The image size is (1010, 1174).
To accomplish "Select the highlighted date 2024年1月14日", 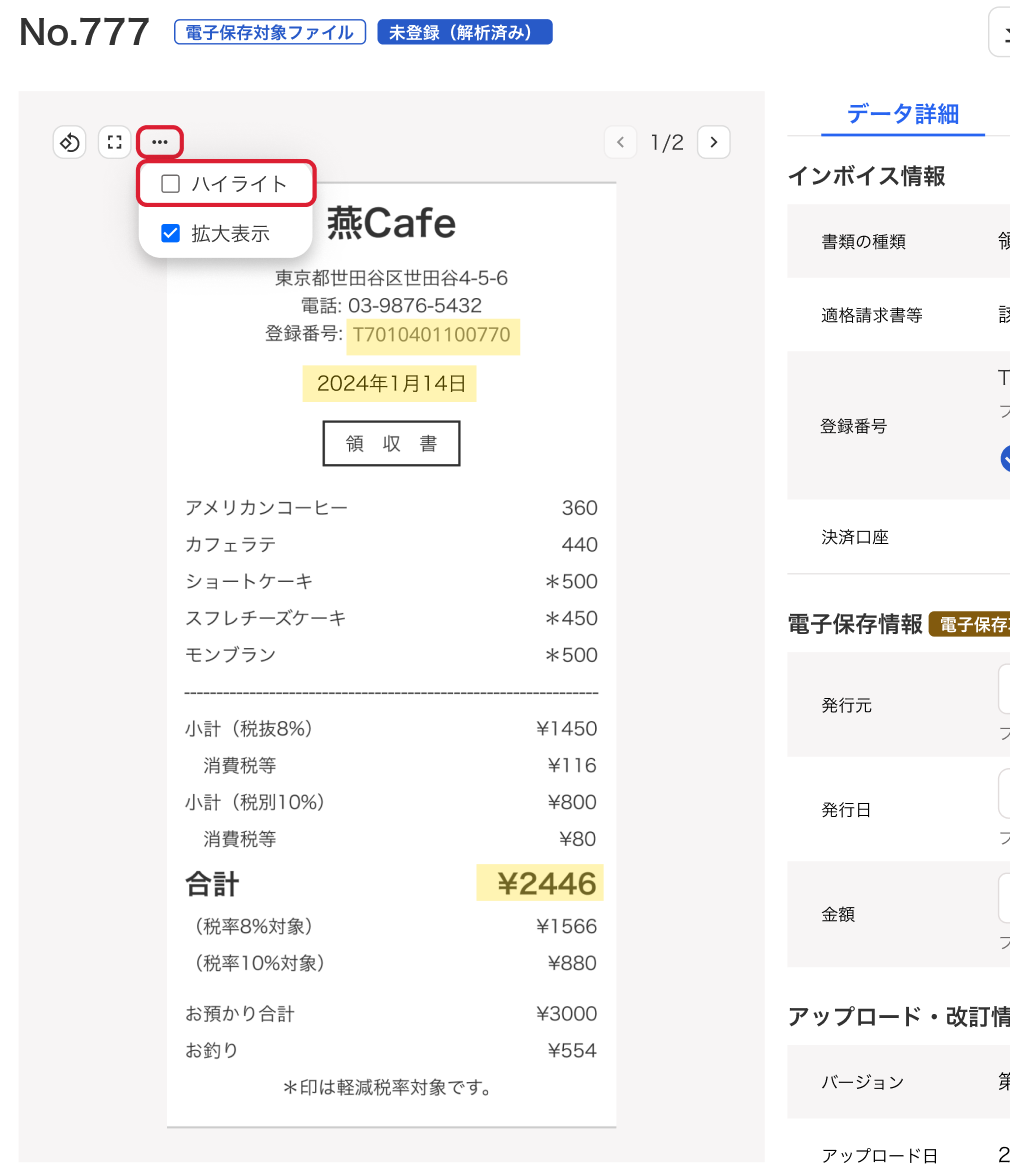I will (x=390, y=384).
